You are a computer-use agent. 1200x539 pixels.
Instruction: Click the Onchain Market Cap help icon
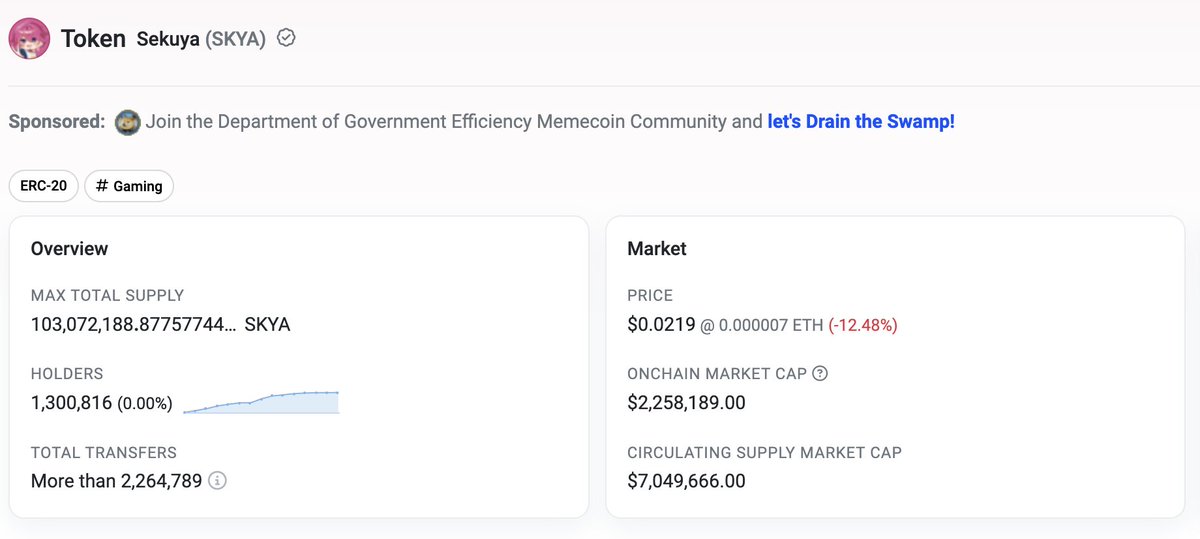pyautogui.click(x=820, y=374)
